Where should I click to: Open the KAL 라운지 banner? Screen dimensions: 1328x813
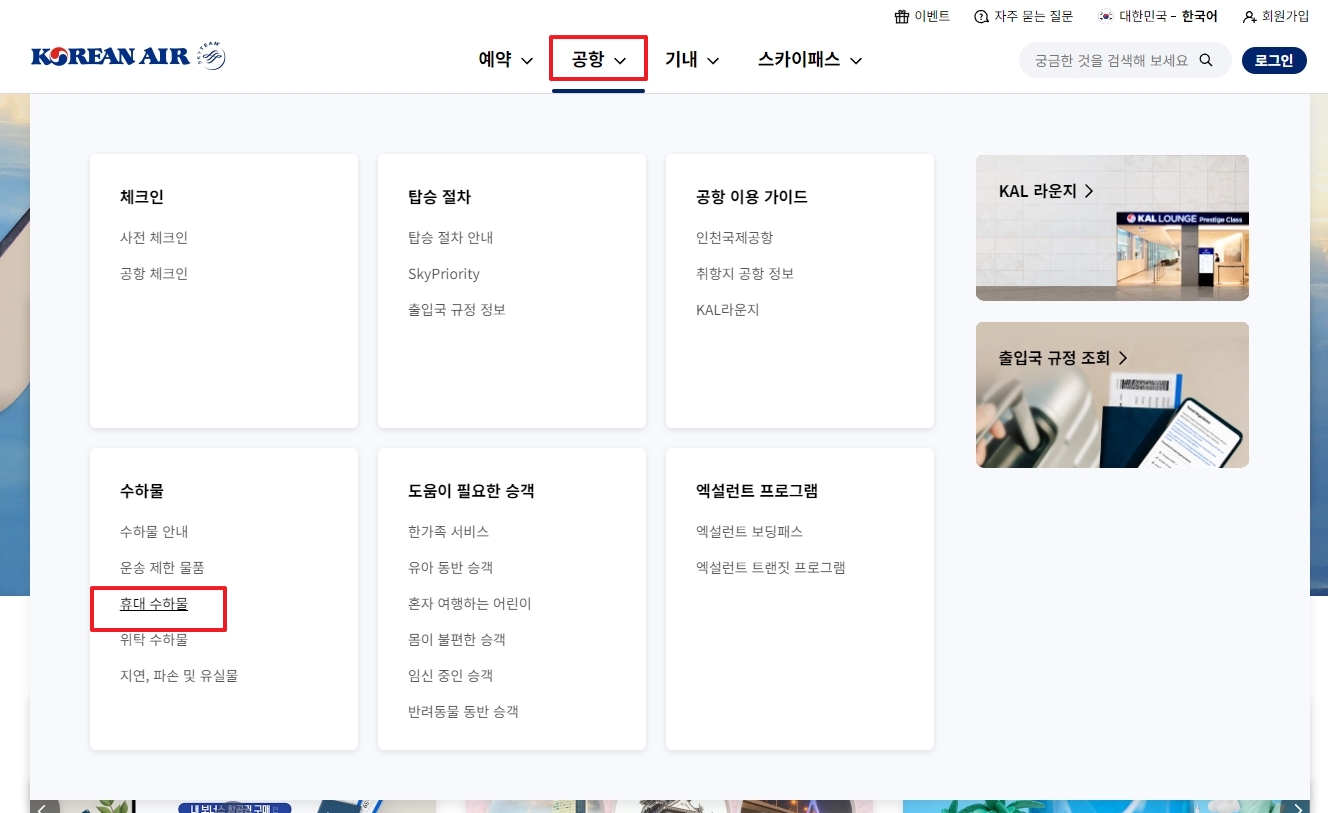pyautogui.click(x=1112, y=228)
